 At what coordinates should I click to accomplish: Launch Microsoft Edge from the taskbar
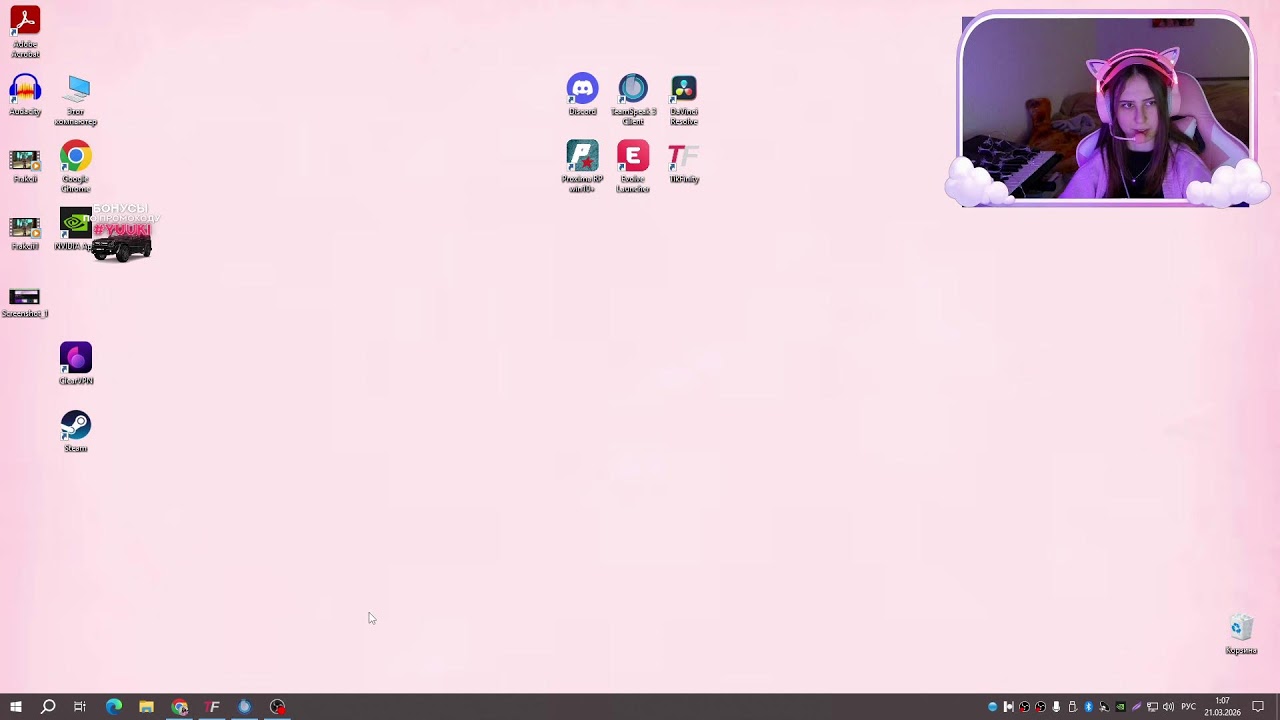pos(114,707)
